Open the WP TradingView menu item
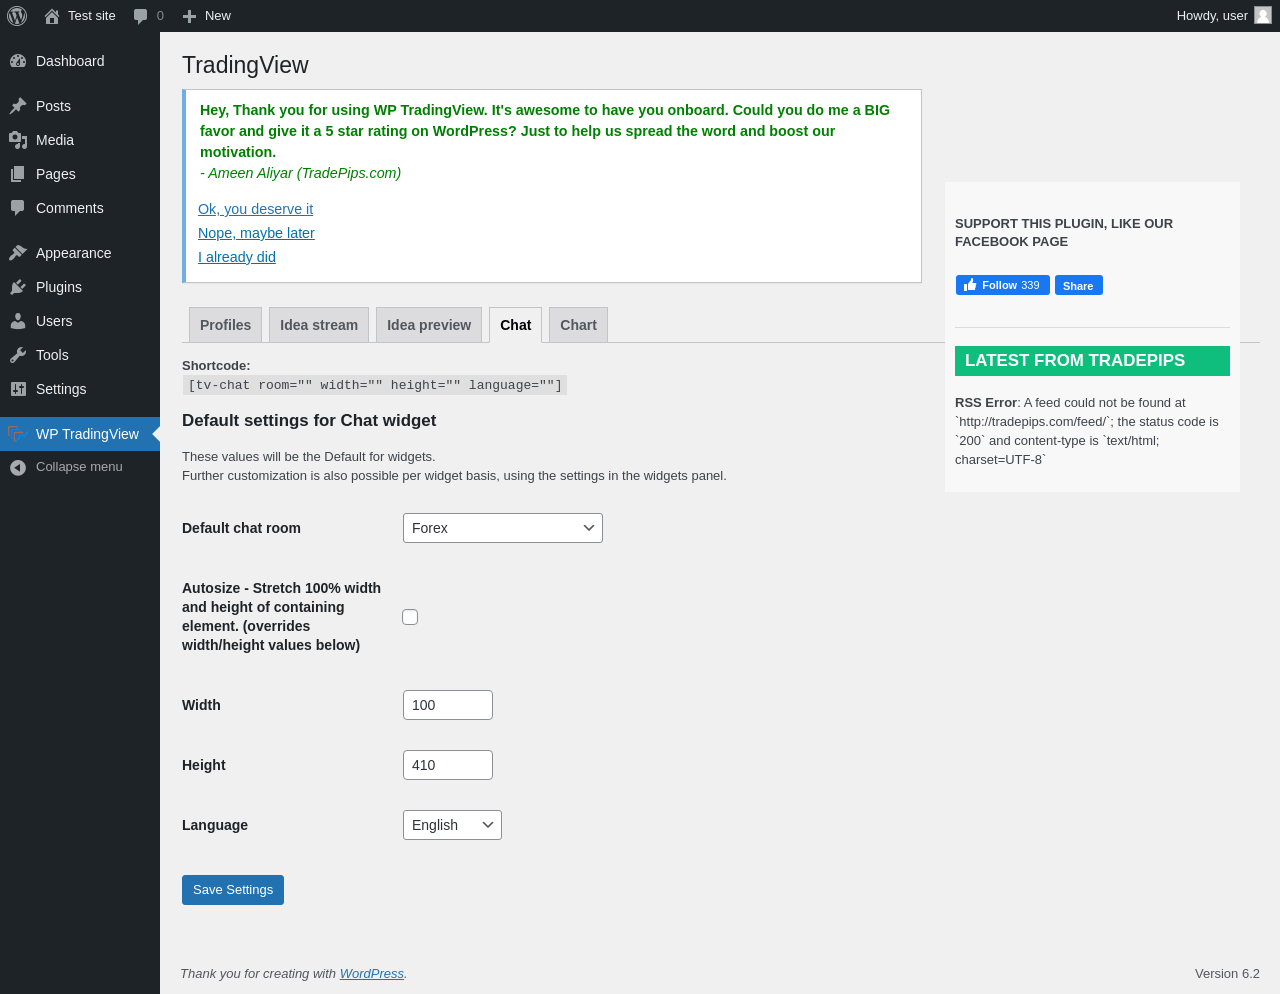Image resolution: width=1280 pixels, height=994 pixels. 80,434
